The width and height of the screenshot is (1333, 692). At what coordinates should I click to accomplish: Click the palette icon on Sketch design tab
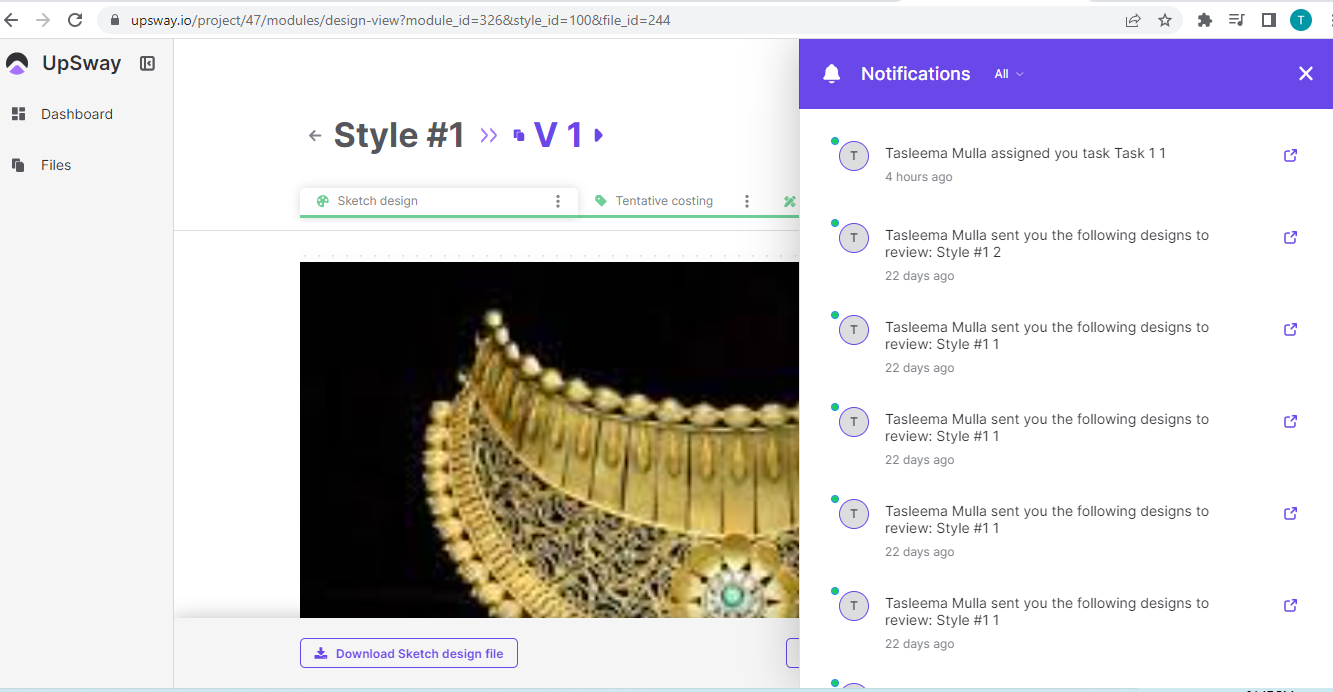pyautogui.click(x=322, y=200)
